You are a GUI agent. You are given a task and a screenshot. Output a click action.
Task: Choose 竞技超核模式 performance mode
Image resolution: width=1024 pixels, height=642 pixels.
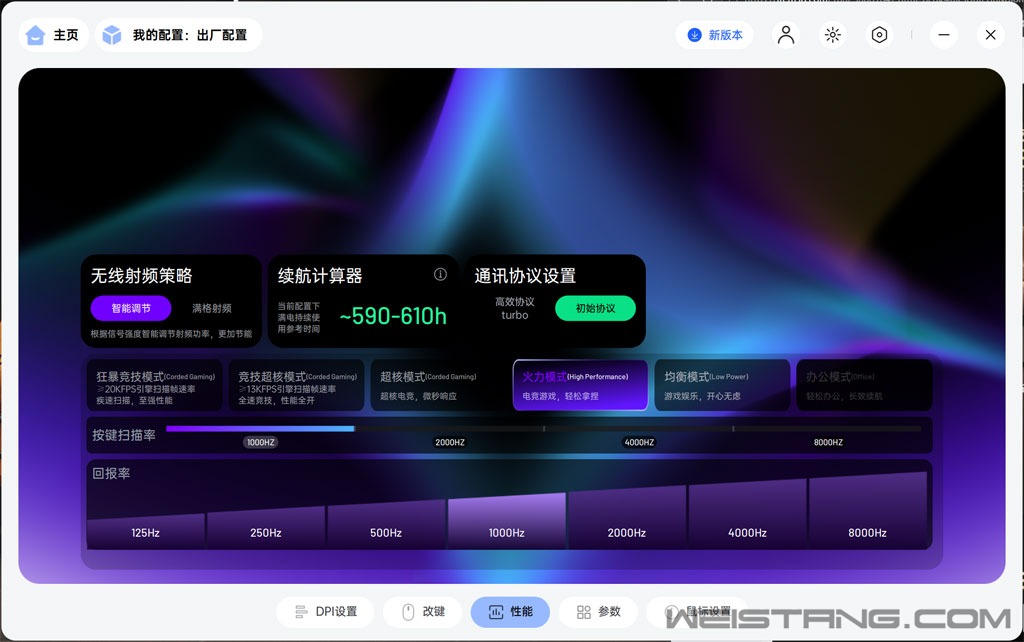tap(296, 385)
